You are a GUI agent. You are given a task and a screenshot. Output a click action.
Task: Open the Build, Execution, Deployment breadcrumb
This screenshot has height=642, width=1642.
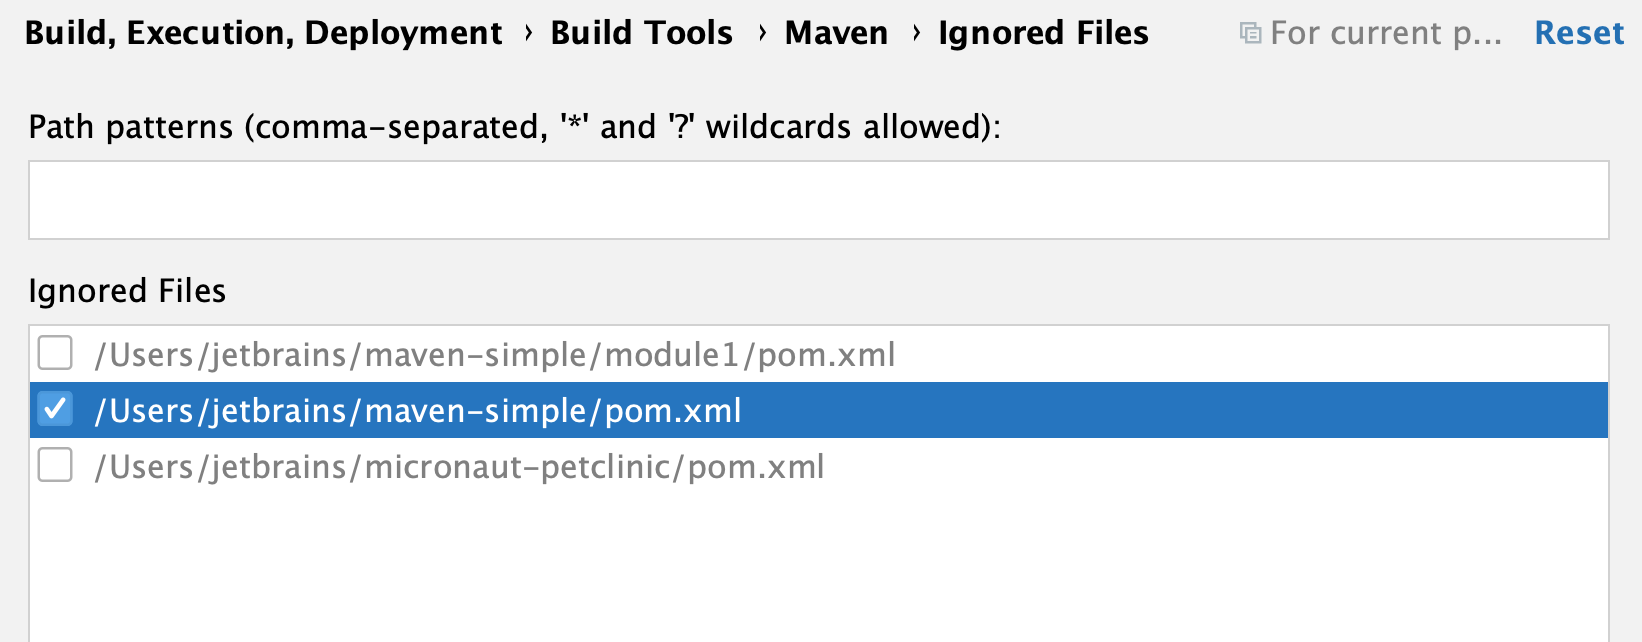click(x=263, y=32)
